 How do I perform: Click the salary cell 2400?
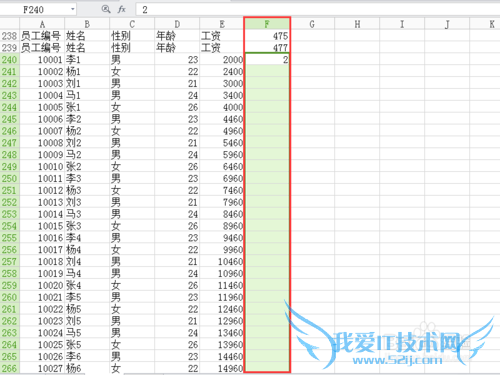tap(222, 72)
